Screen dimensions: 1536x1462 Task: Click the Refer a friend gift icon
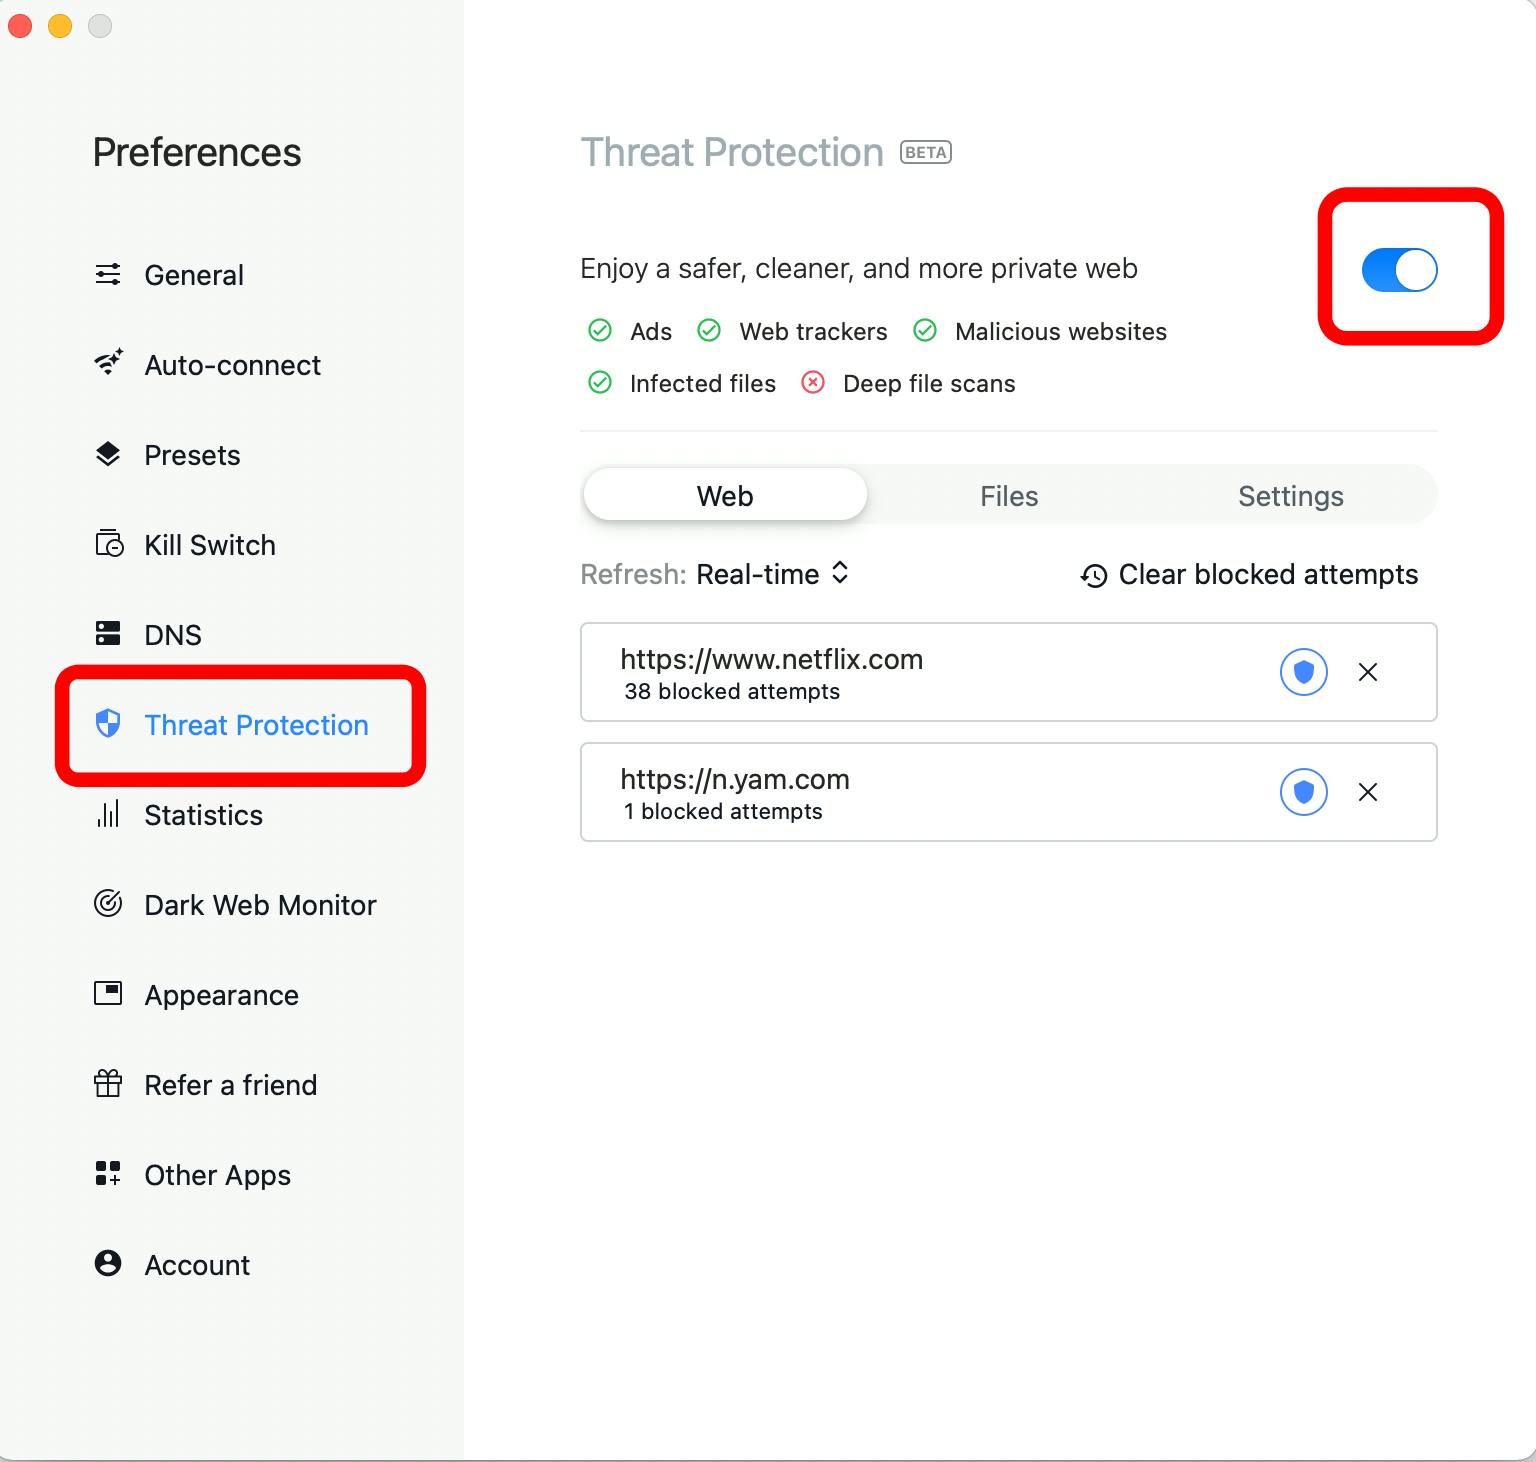pyautogui.click(x=108, y=1084)
